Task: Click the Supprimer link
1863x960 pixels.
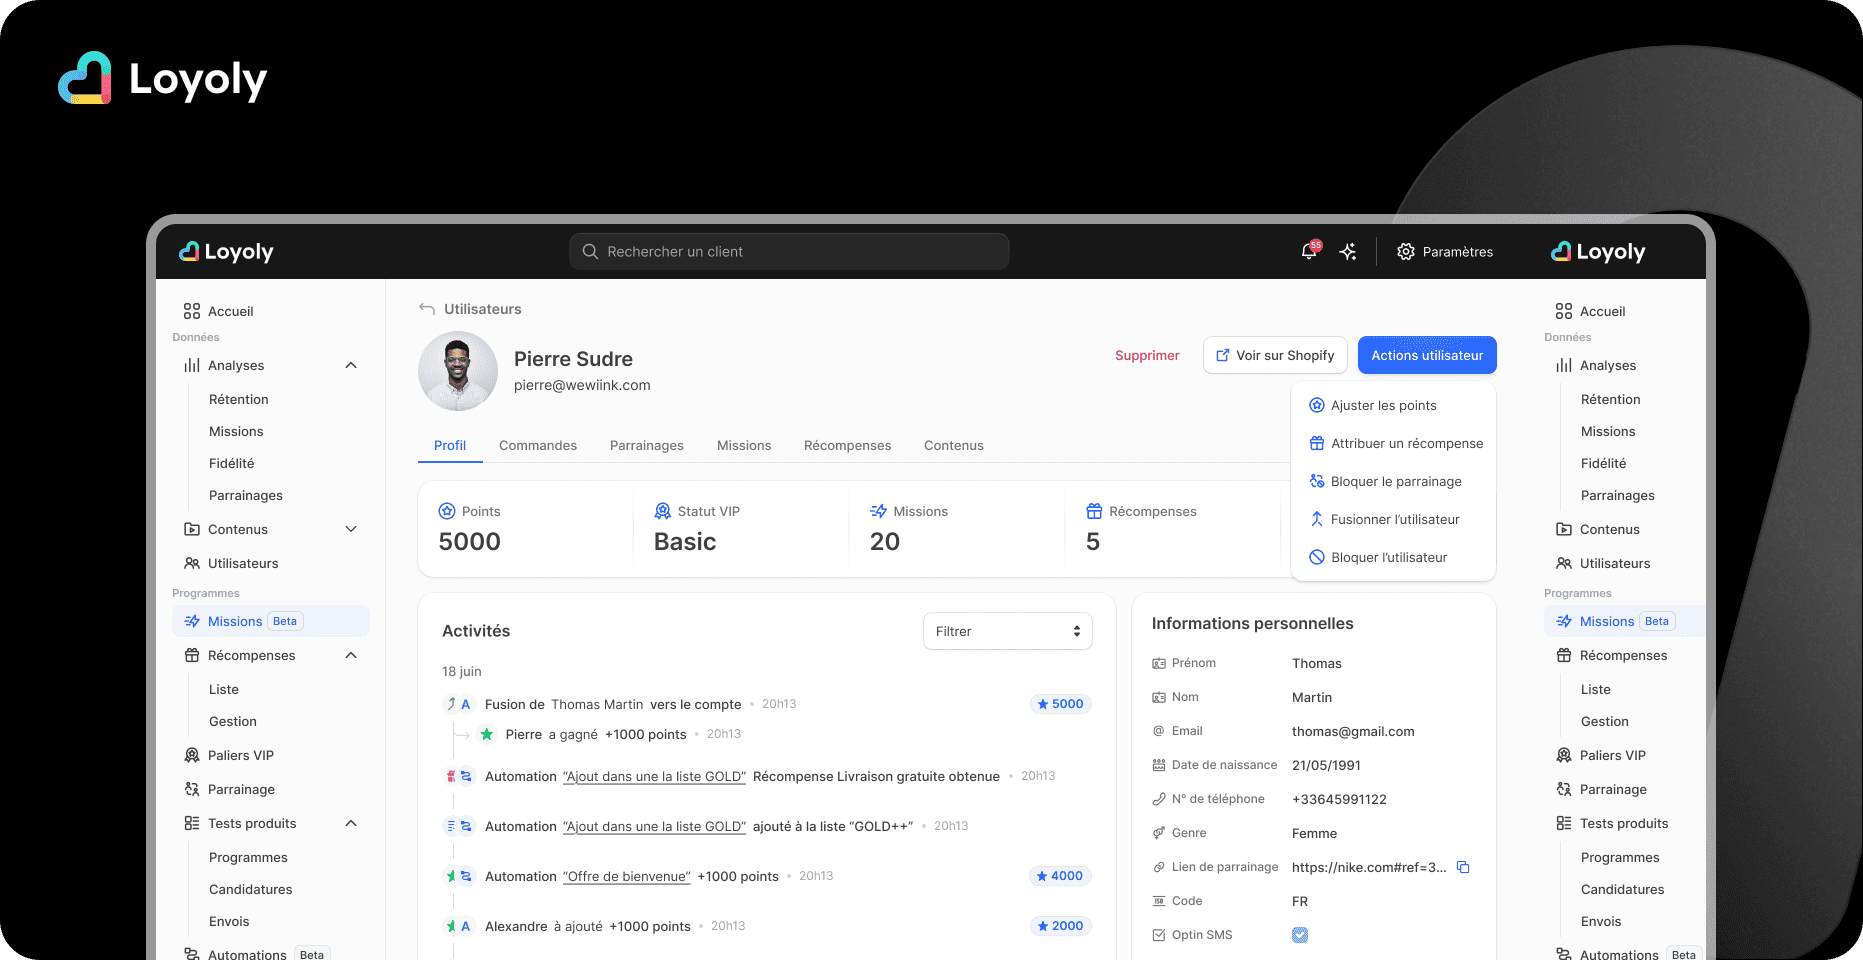Action: pyautogui.click(x=1147, y=355)
